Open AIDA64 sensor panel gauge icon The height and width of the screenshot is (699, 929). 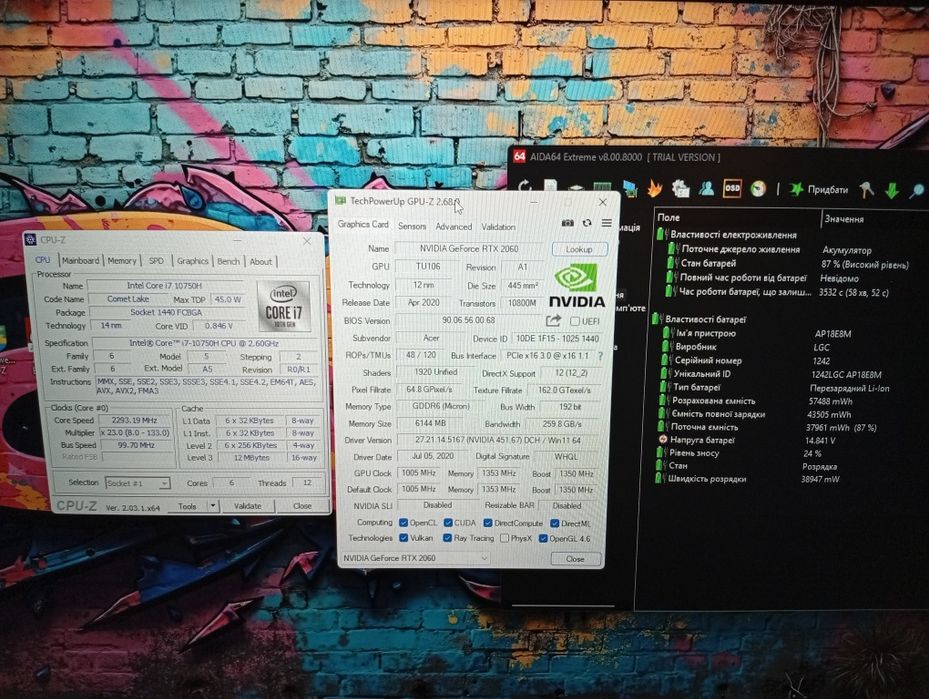(758, 189)
